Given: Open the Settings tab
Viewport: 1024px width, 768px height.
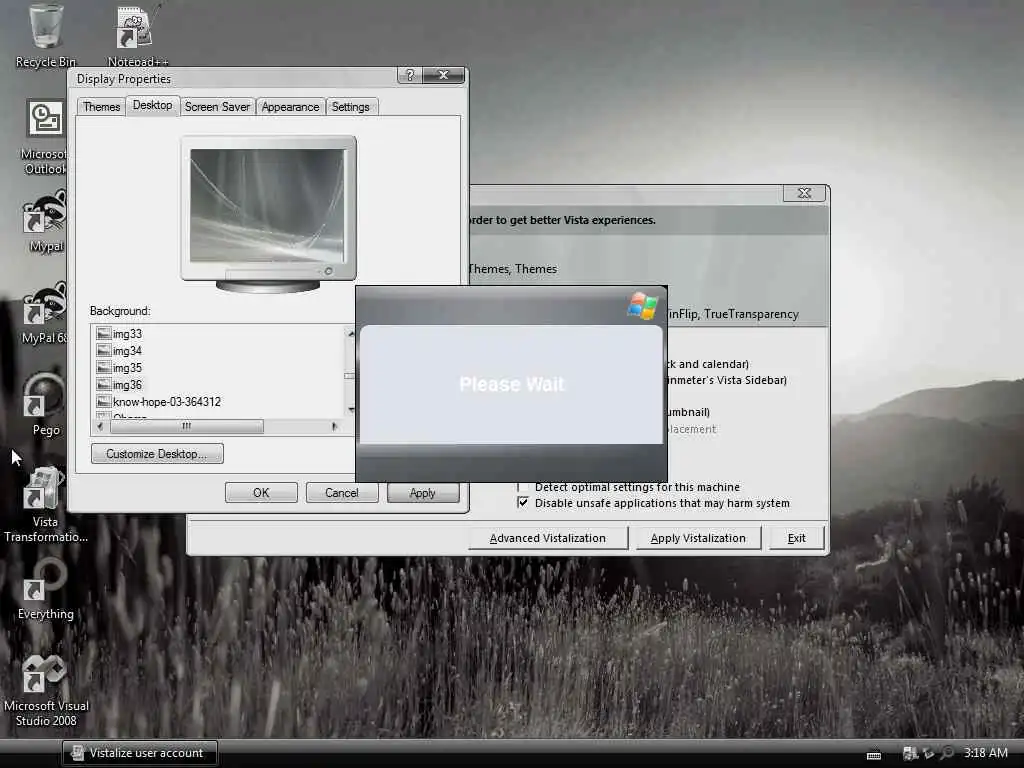Looking at the screenshot, I should [x=351, y=106].
